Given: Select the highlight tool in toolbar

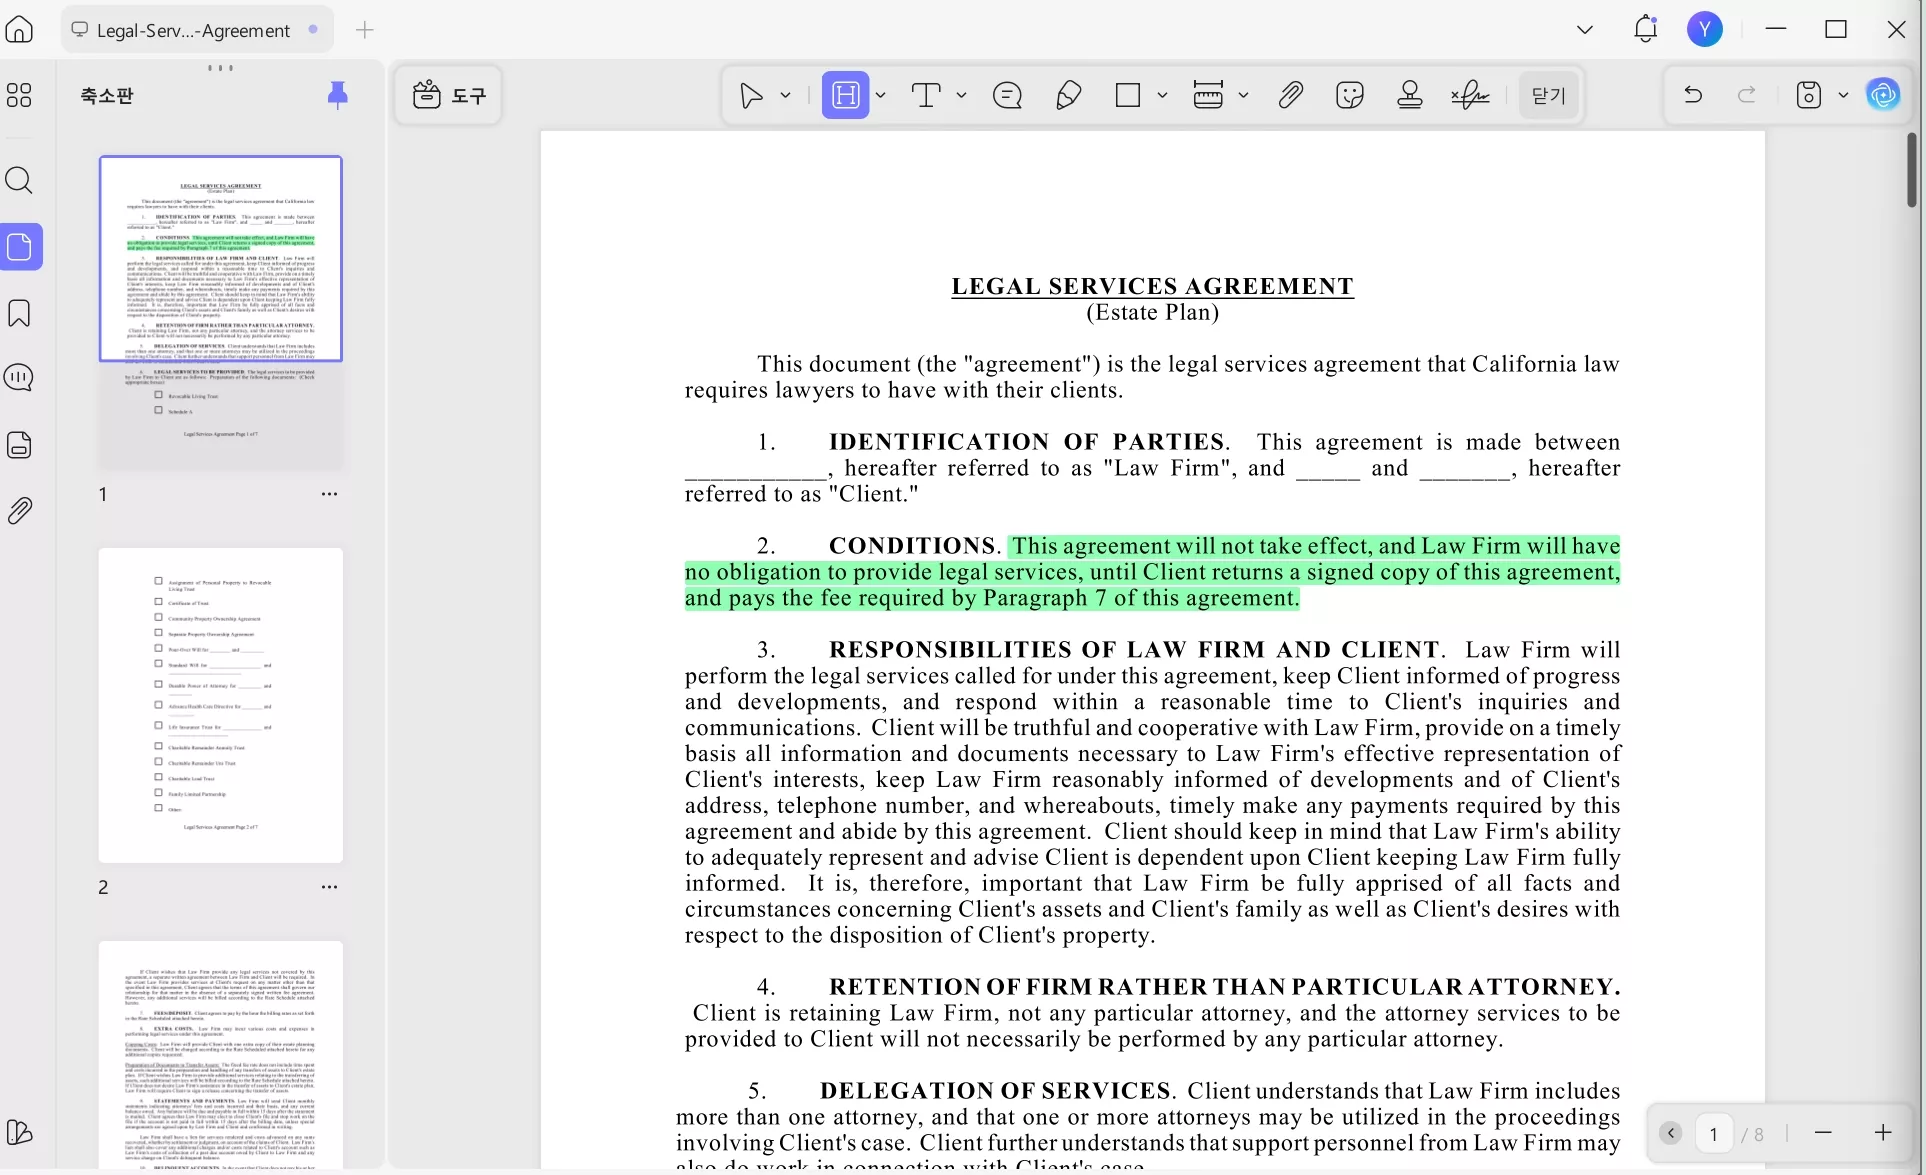Looking at the screenshot, I should pyautogui.click(x=845, y=95).
